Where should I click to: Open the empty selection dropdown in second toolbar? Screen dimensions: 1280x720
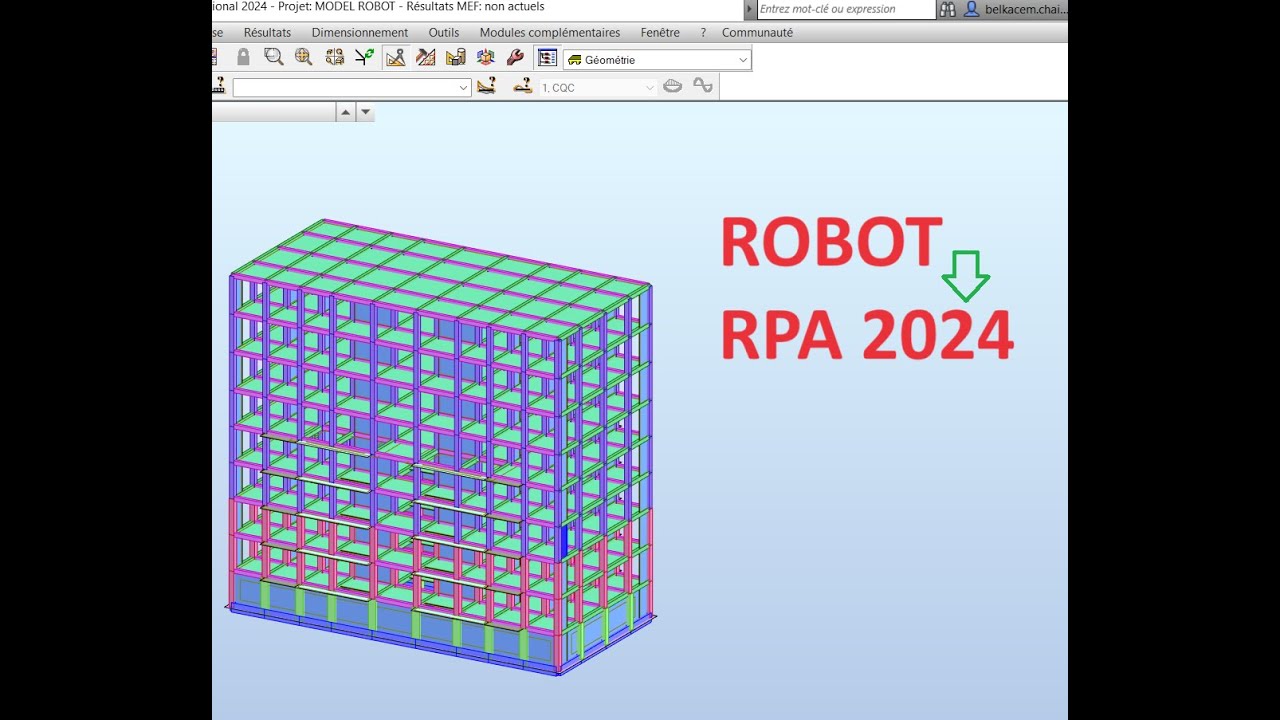click(352, 88)
